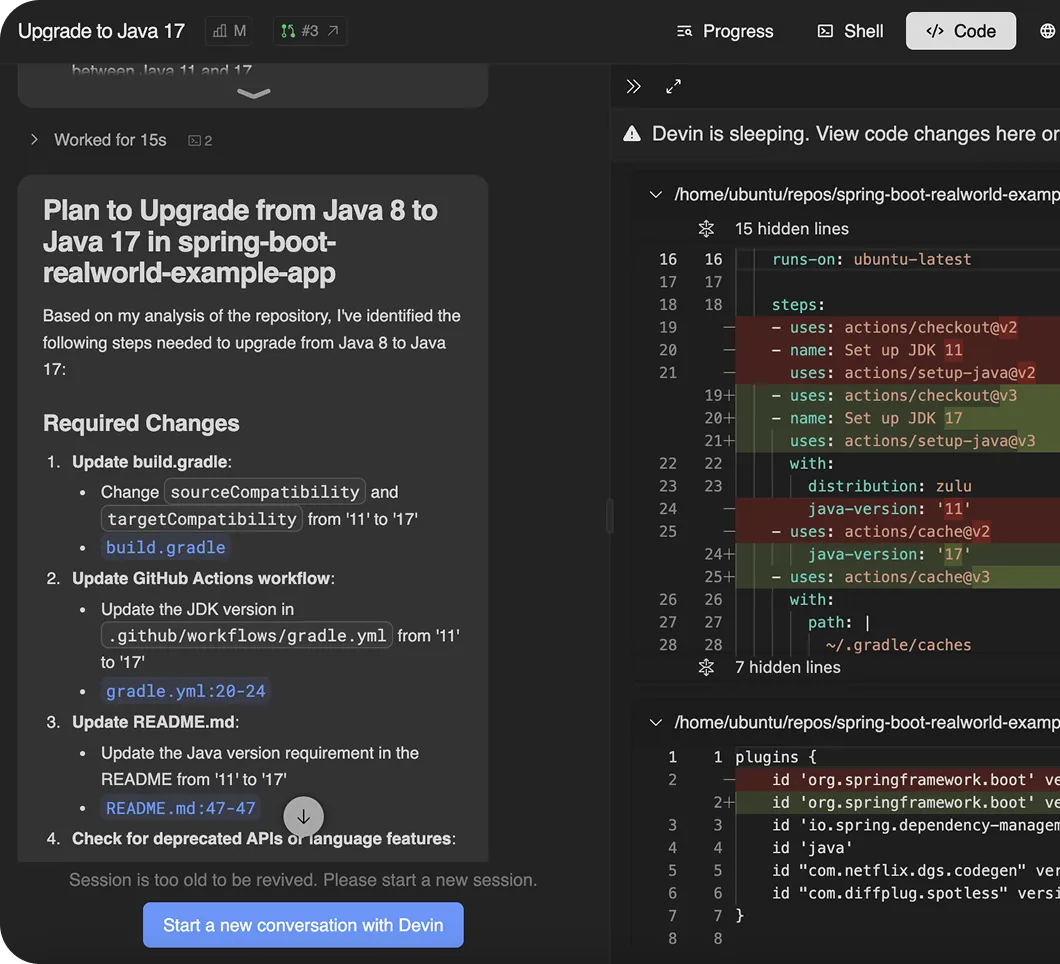Click line id 'java' in build.gradle
The width and height of the screenshot is (1060, 964).
tap(812, 848)
